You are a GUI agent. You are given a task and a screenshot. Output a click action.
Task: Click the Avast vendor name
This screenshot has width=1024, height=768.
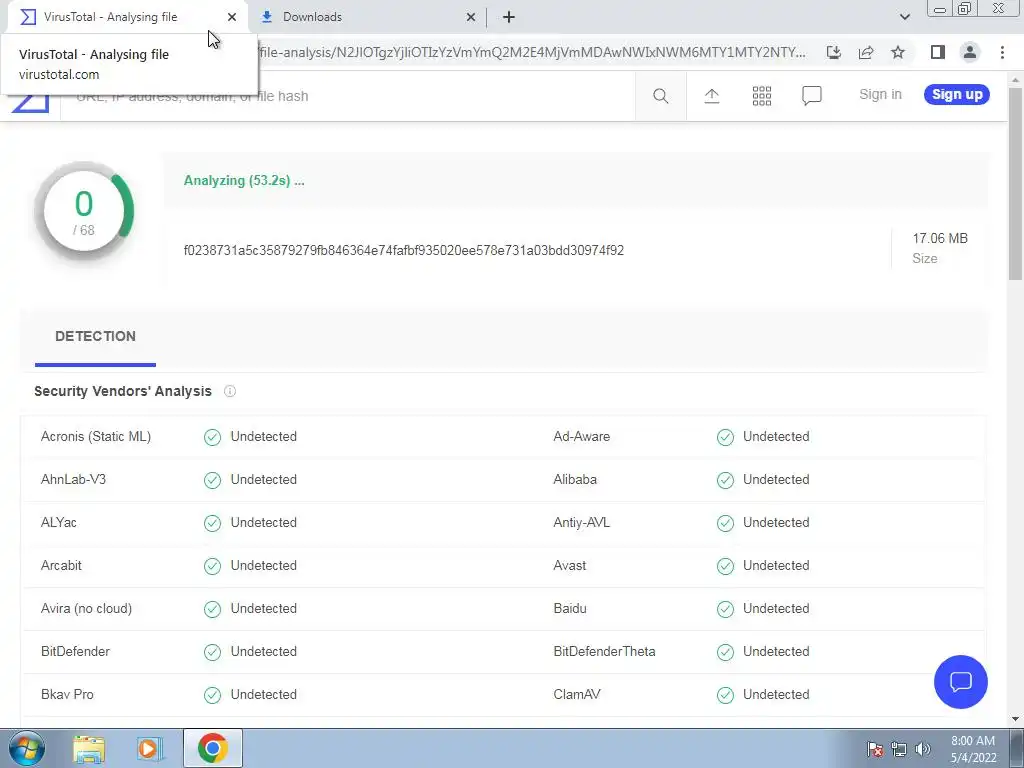point(569,566)
